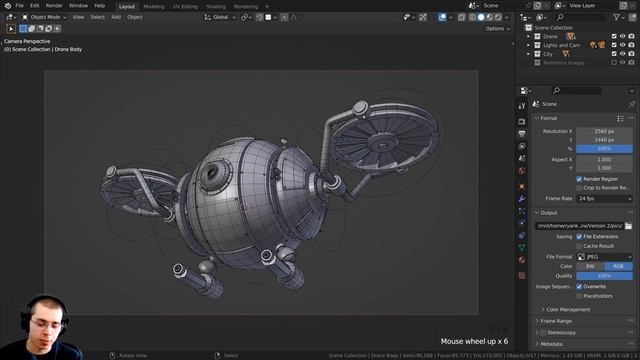
Task: Open the View Layer properties tab
Action: coord(522,146)
